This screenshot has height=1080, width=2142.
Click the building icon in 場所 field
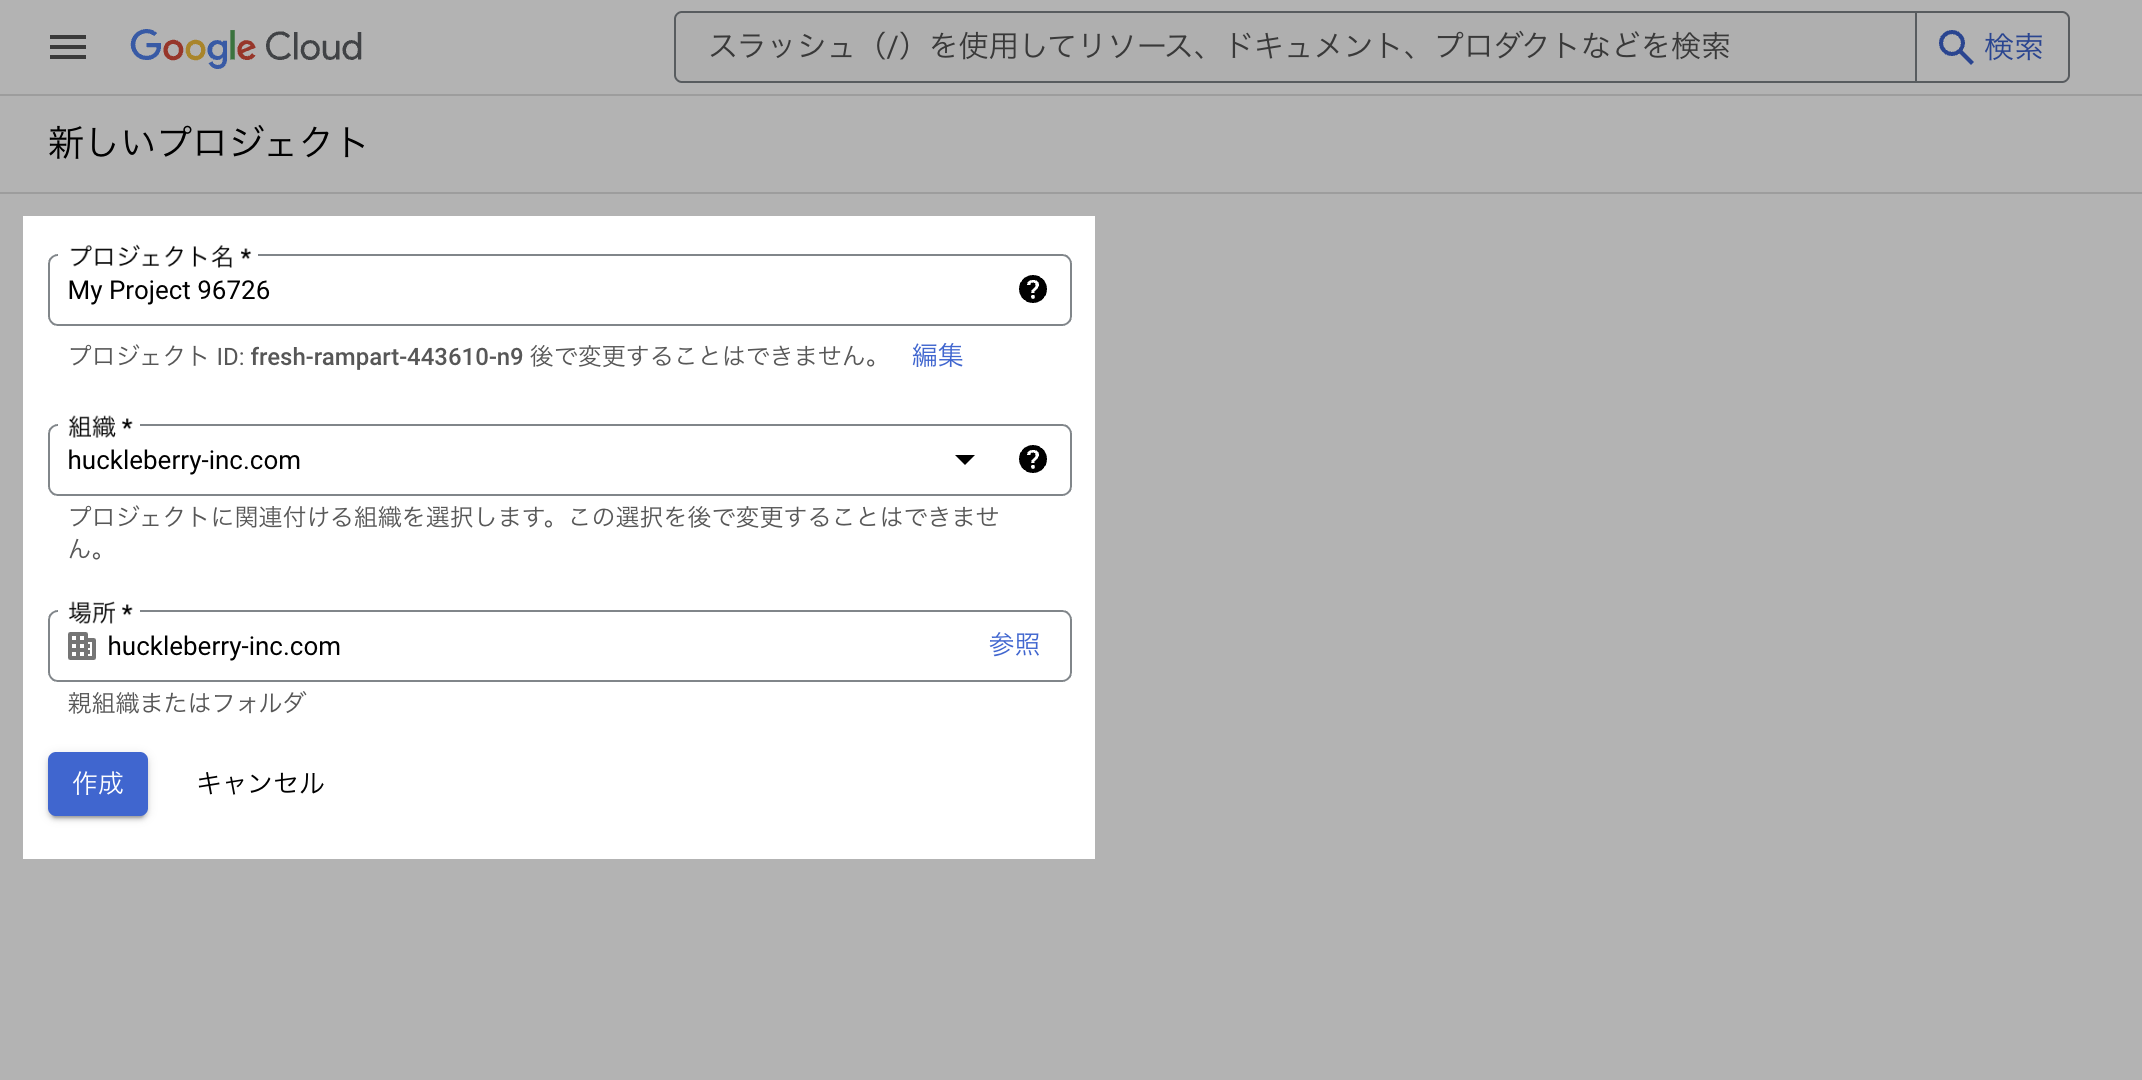[x=82, y=646]
